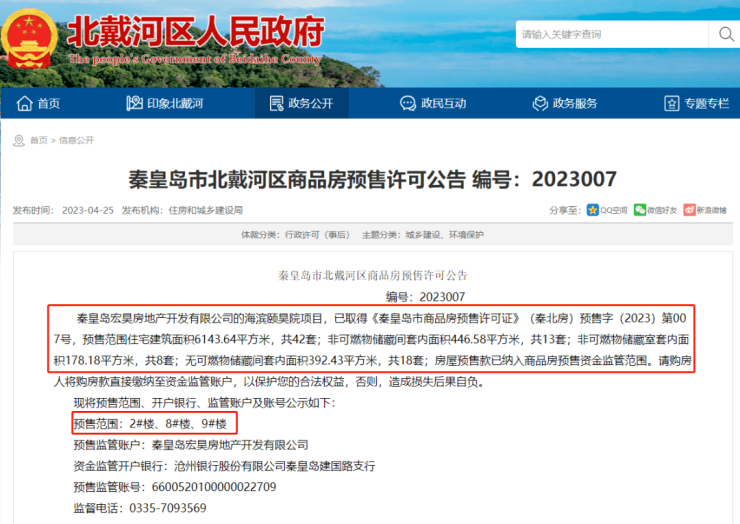Click the breadcrumb location pin icon
This screenshot has width=740, height=524.
[x=19, y=141]
